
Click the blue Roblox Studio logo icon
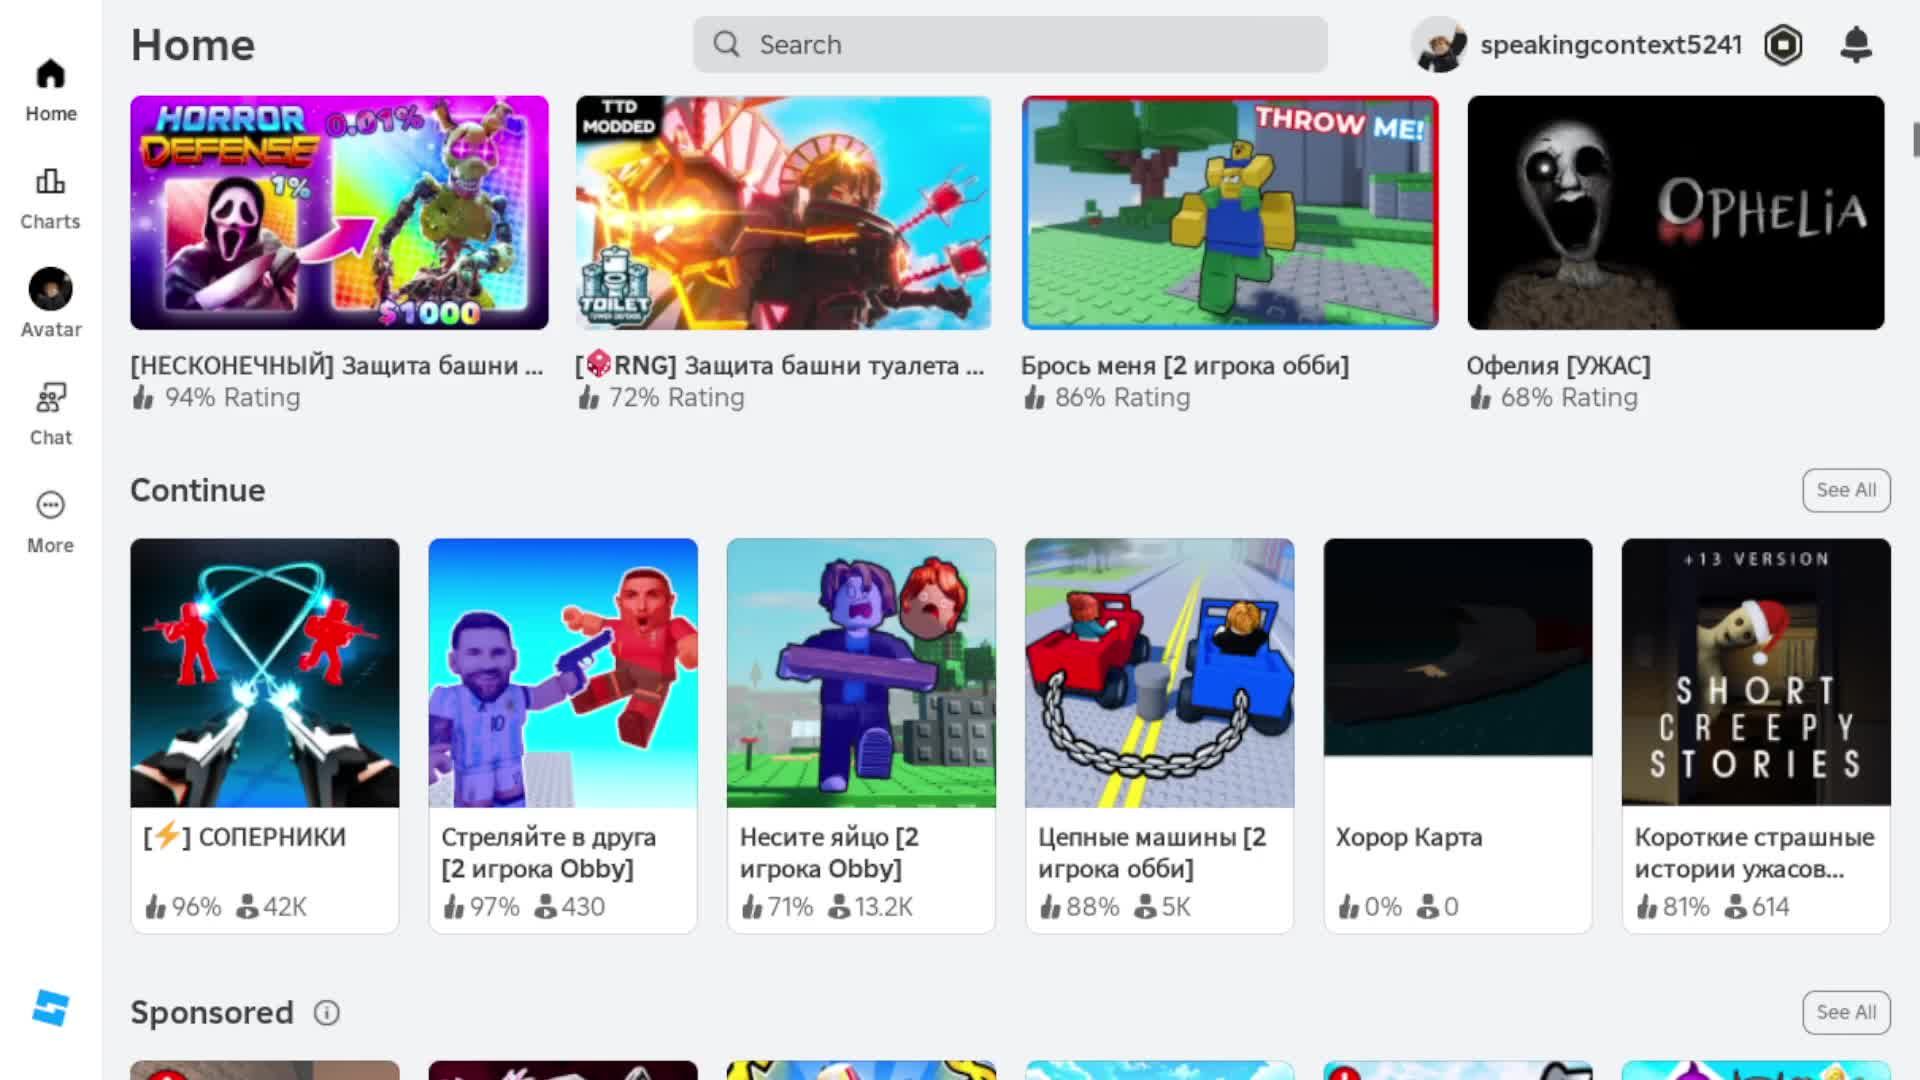(50, 1008)
